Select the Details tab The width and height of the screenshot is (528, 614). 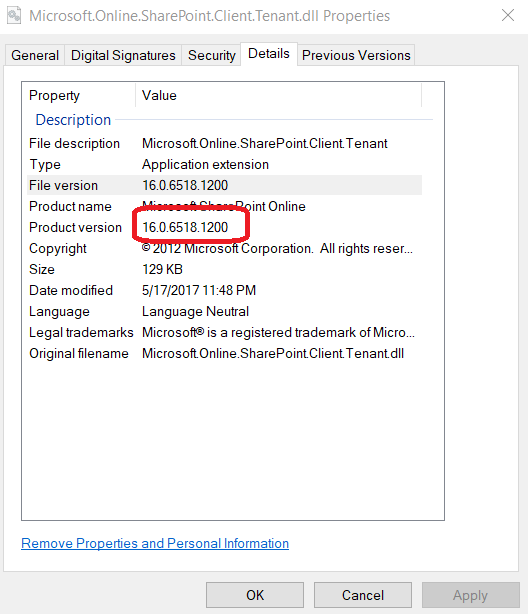point(269,54)
